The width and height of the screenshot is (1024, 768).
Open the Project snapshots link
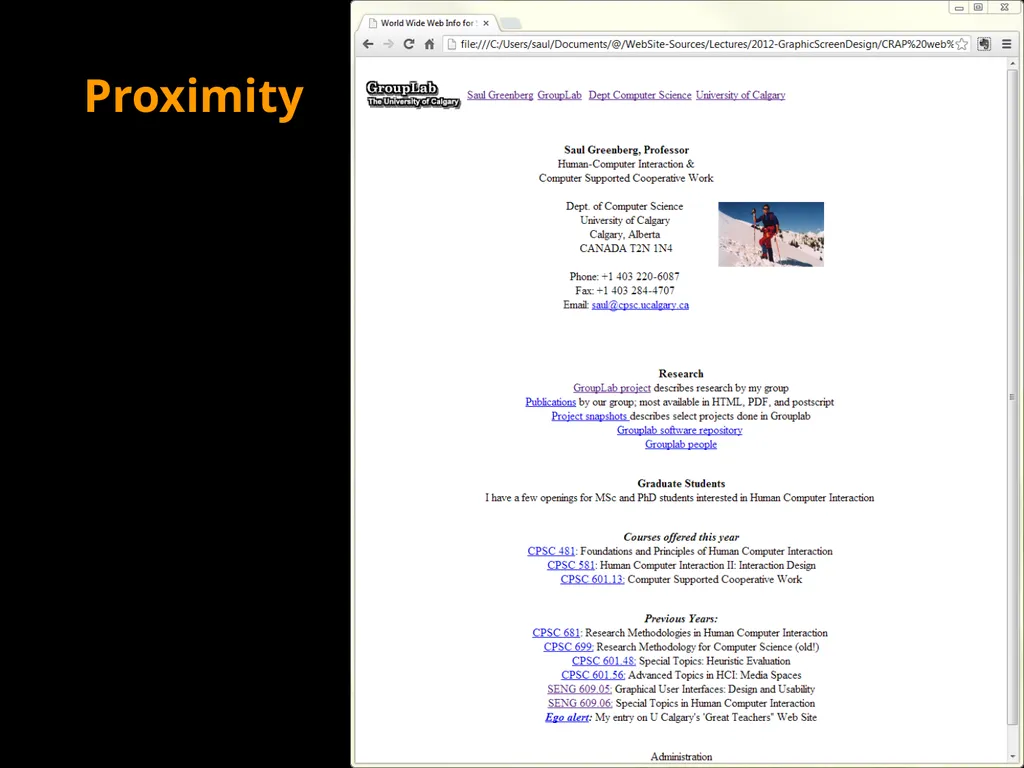589,416
